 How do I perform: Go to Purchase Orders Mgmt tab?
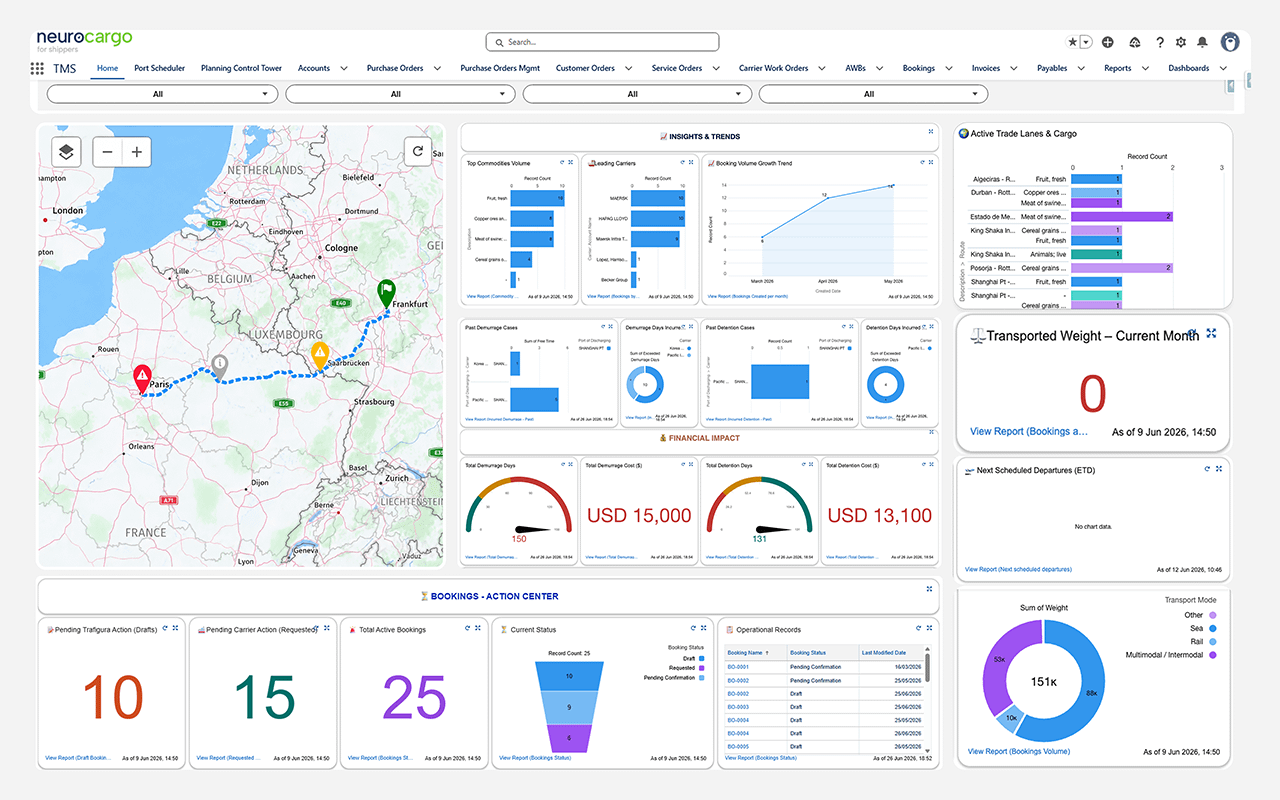pyautogui.click(x=500, y=69)
